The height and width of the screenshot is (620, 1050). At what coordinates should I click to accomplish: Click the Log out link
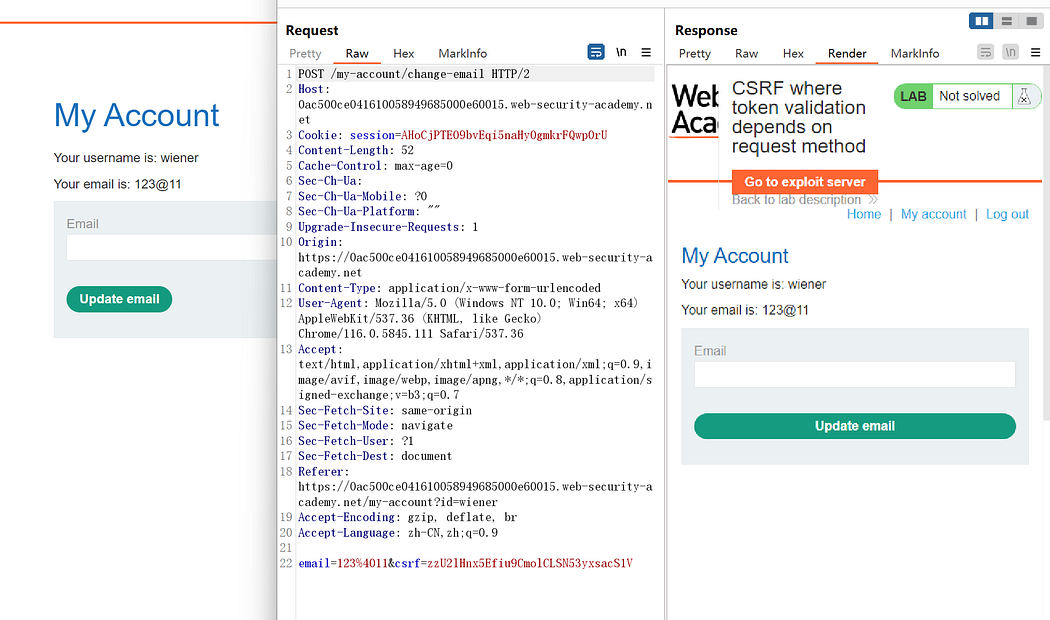(1007, 214)
